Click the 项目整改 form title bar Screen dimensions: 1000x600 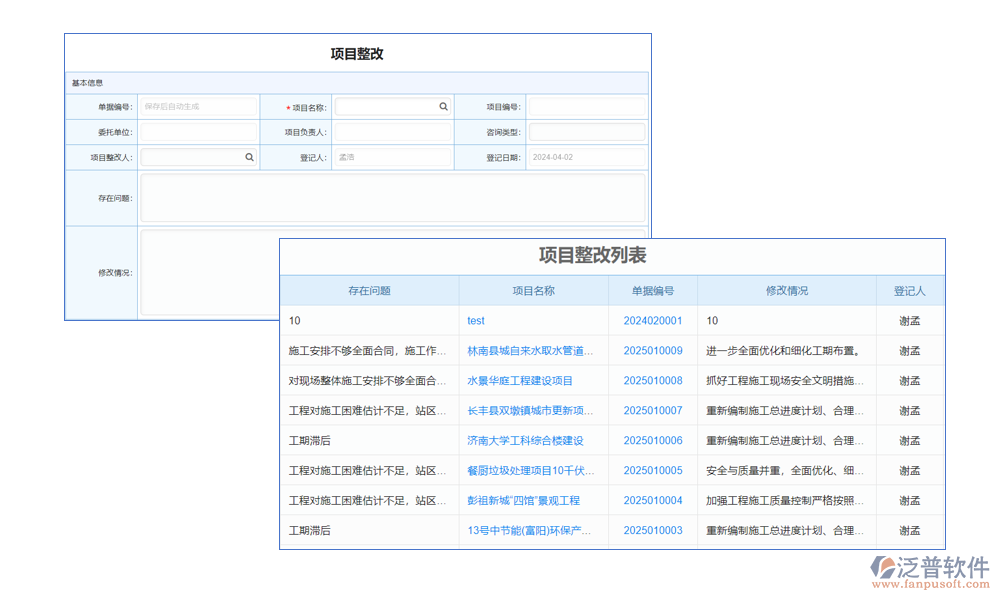(356, 53)
